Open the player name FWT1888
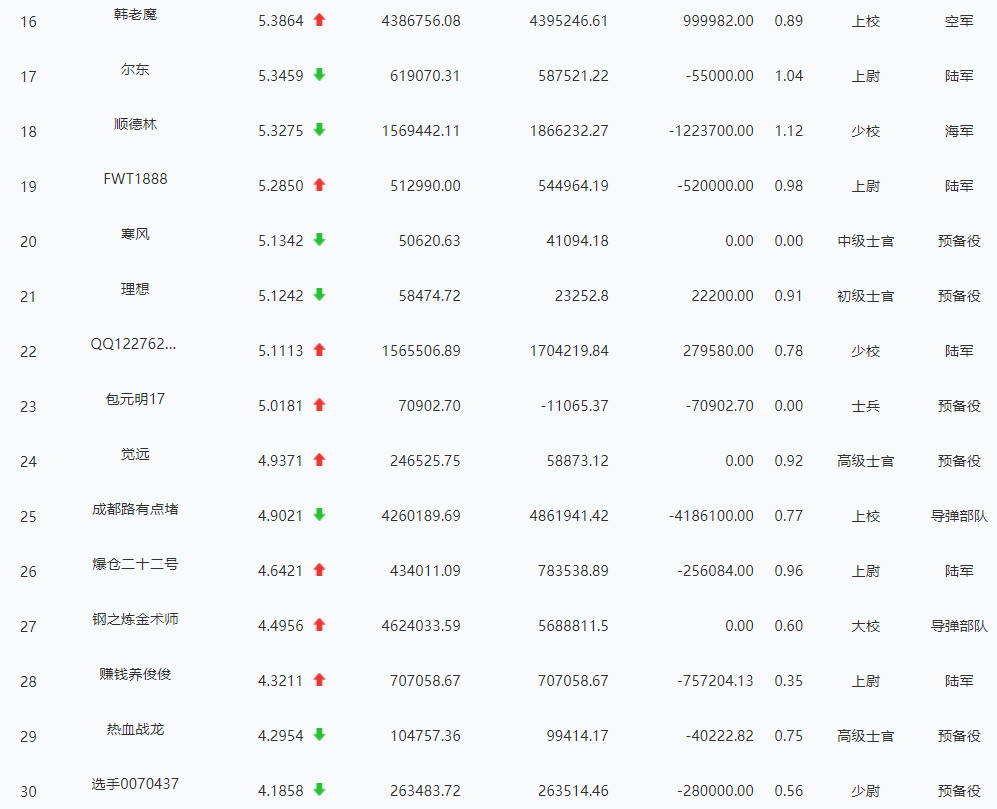 click(135, 179)
